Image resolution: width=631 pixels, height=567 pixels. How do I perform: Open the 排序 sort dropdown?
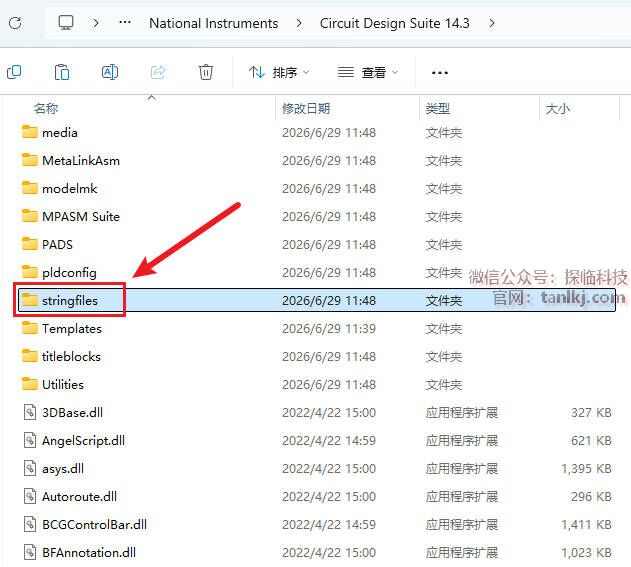coord(279,72)
